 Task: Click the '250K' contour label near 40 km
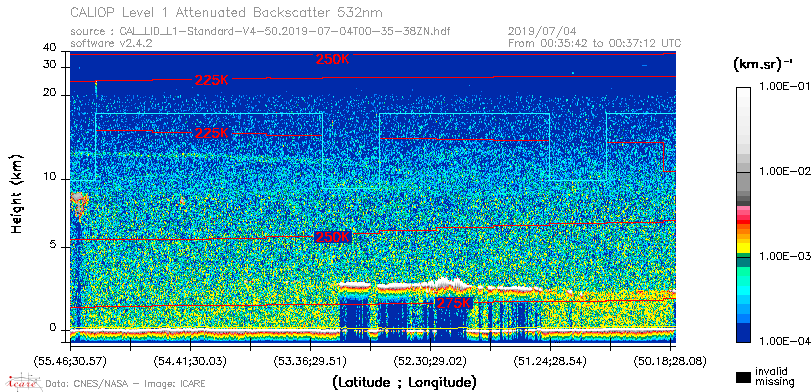click(x=333, y=59)
